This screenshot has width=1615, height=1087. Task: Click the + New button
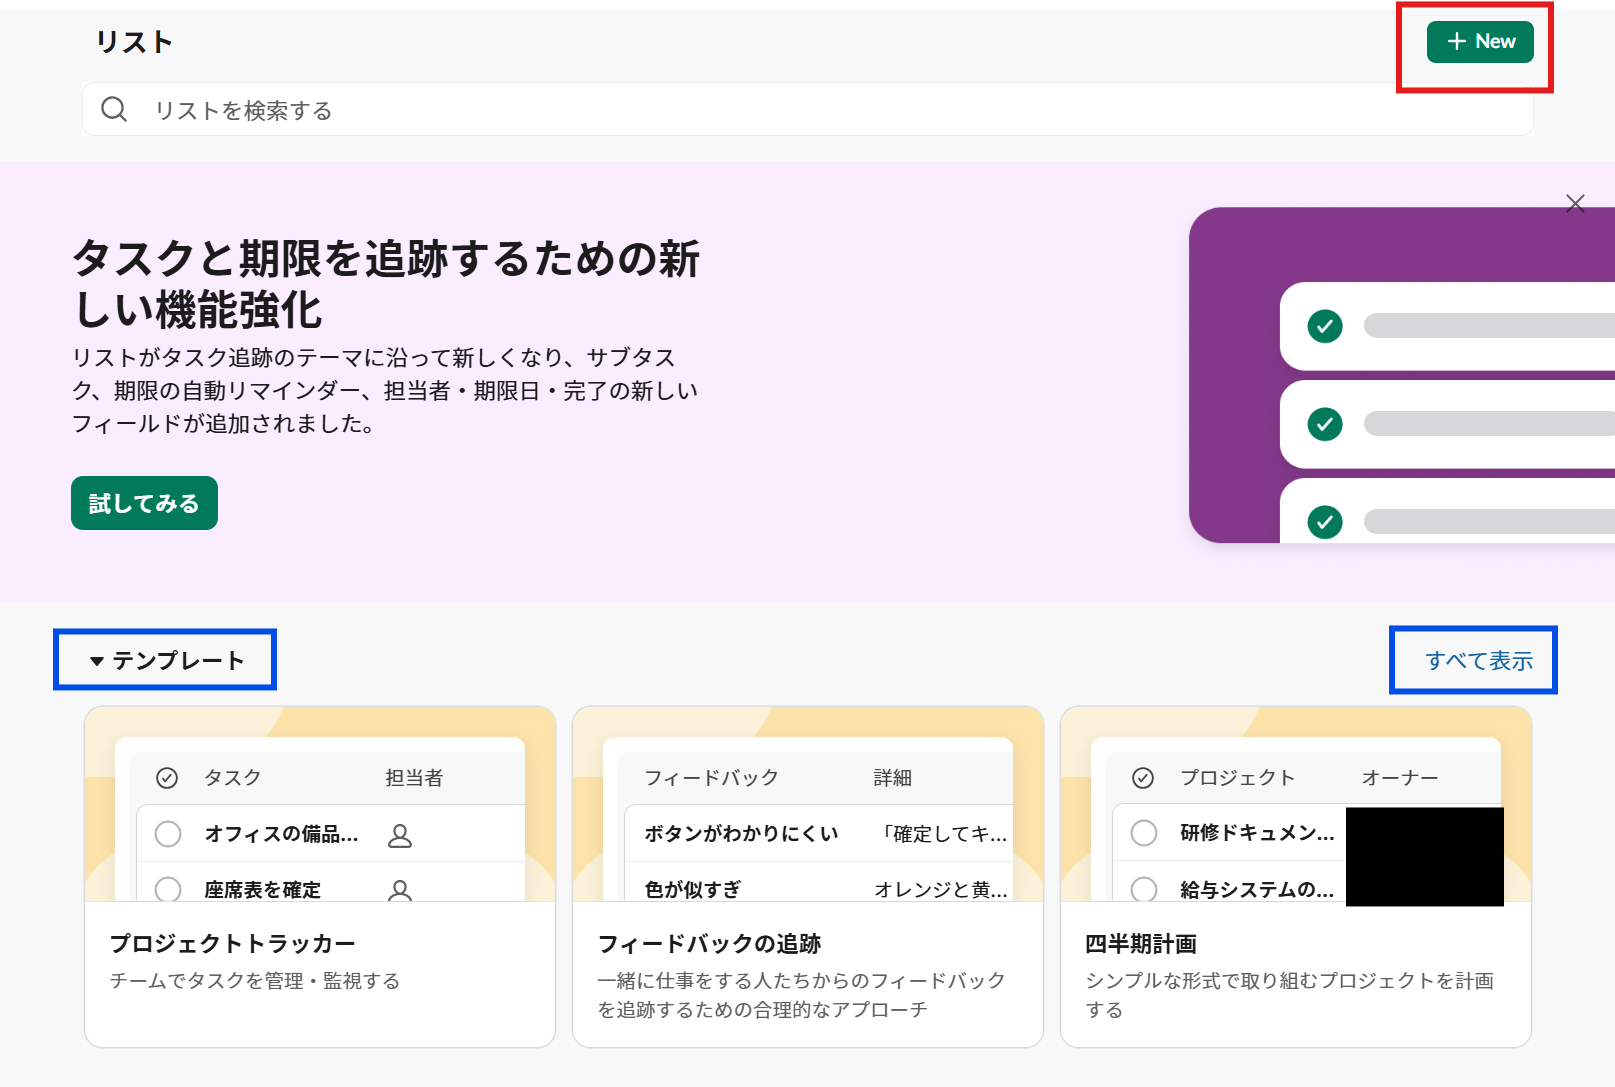[1480, 42]
